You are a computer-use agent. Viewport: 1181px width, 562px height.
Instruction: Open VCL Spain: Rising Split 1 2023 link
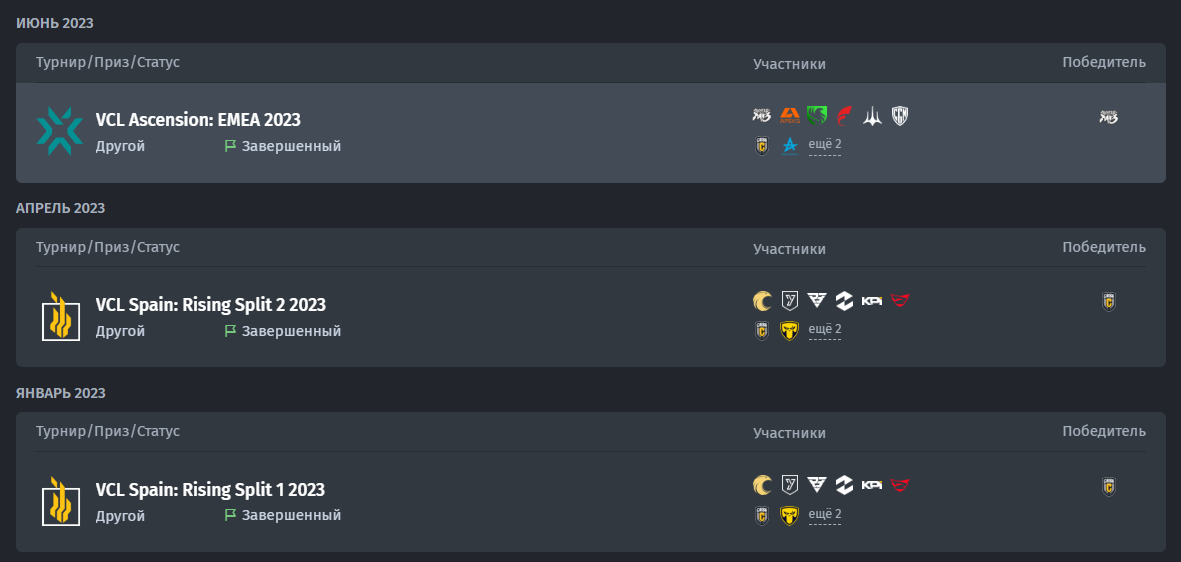210,490
